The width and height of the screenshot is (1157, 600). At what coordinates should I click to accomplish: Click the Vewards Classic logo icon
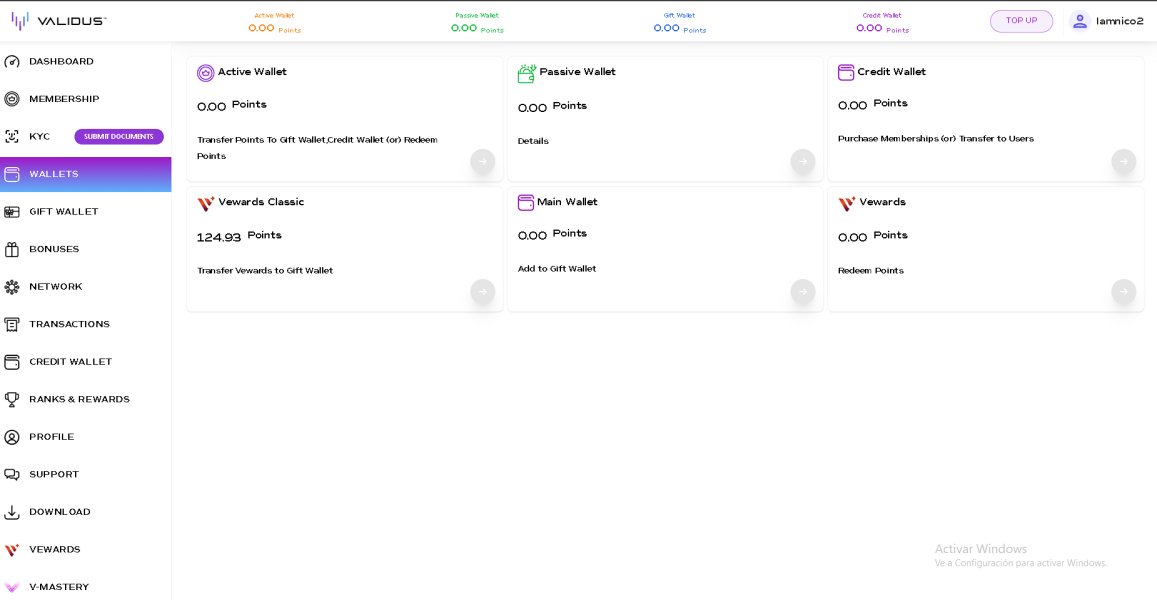(206, 203)
